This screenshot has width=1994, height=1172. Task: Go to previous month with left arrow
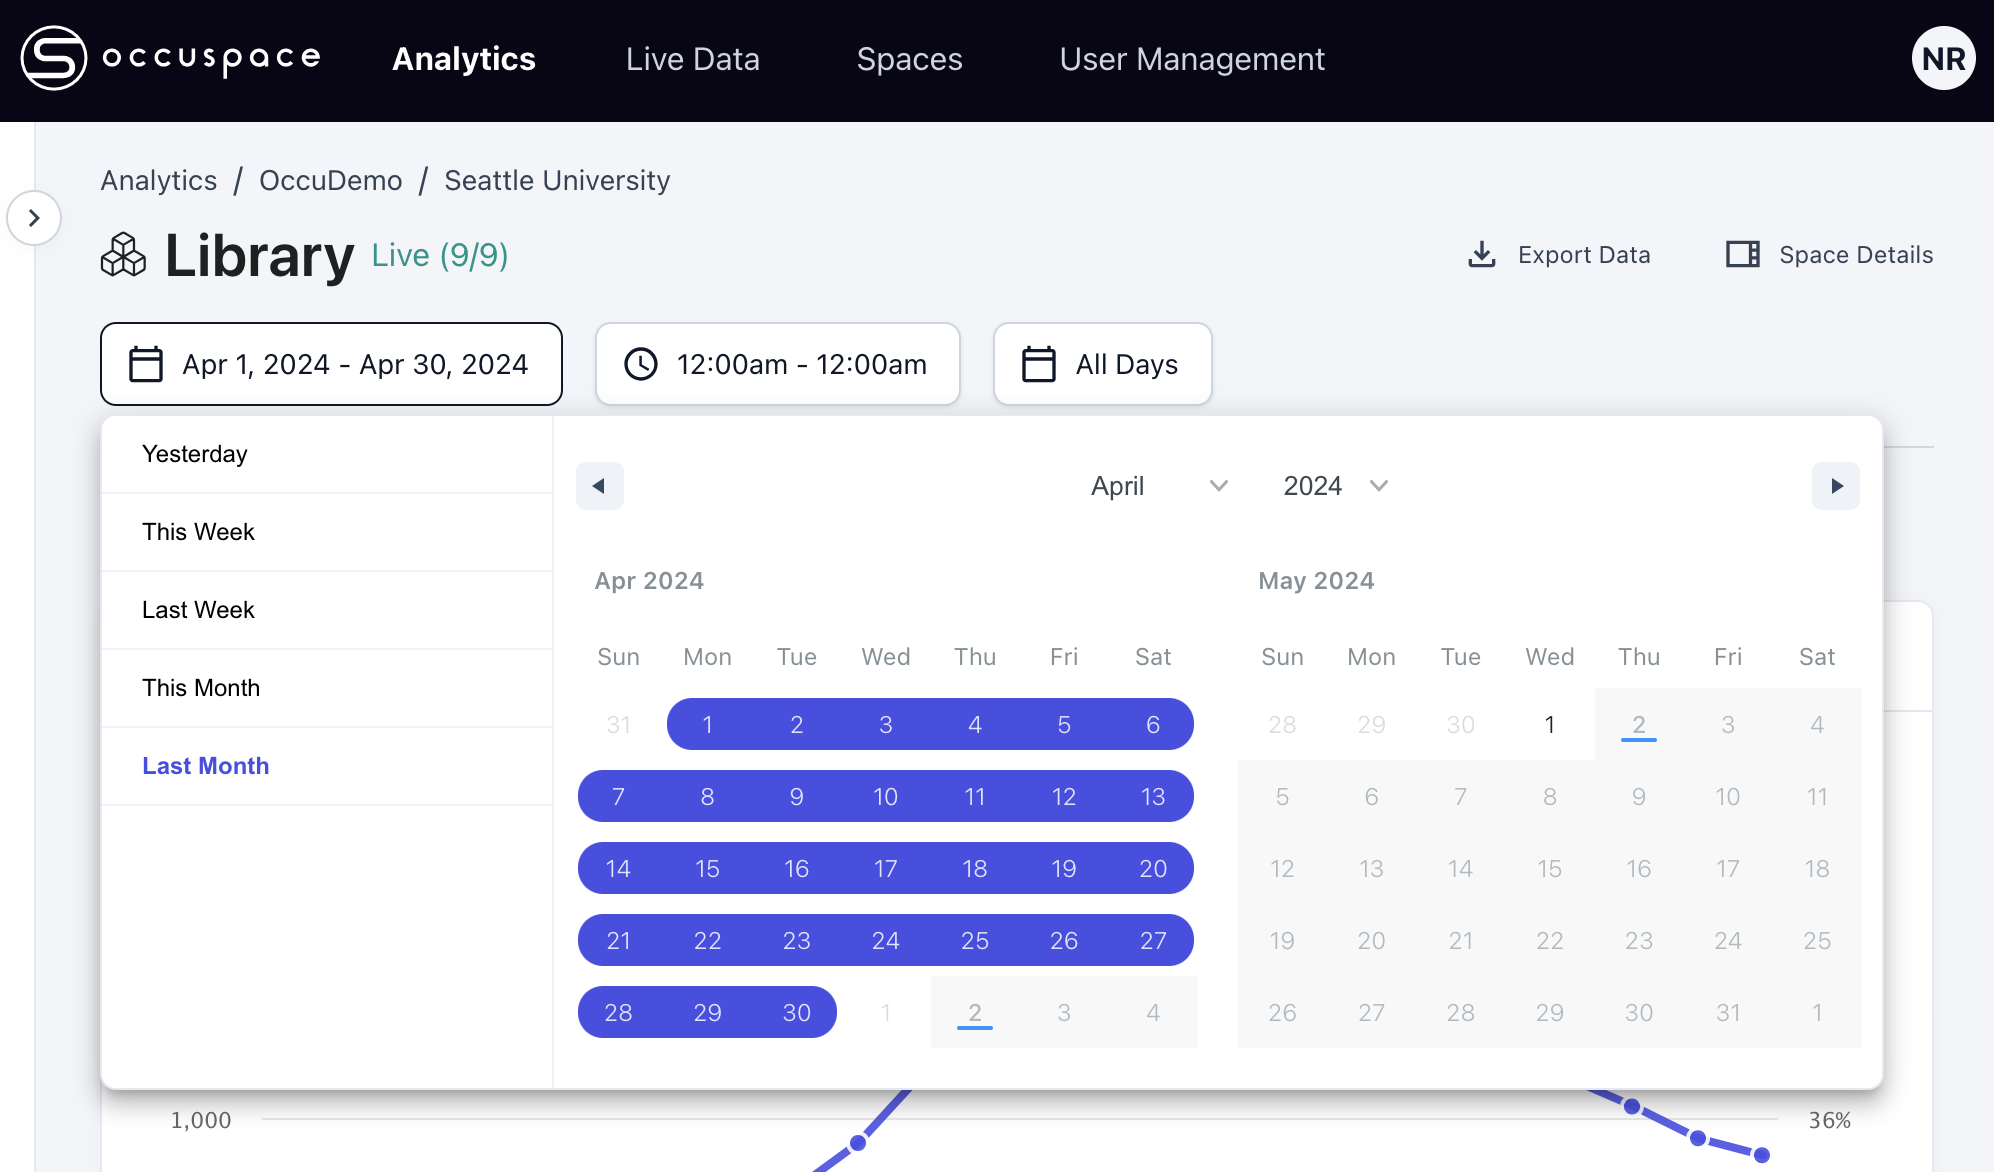point(599,486)
